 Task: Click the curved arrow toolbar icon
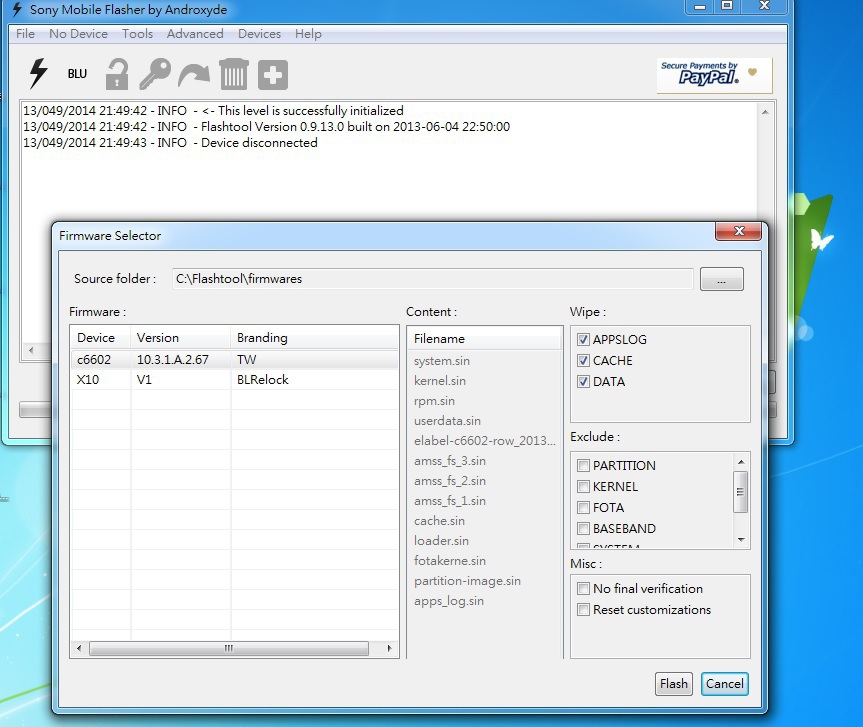pyautogui.click(x=193, y=75)
